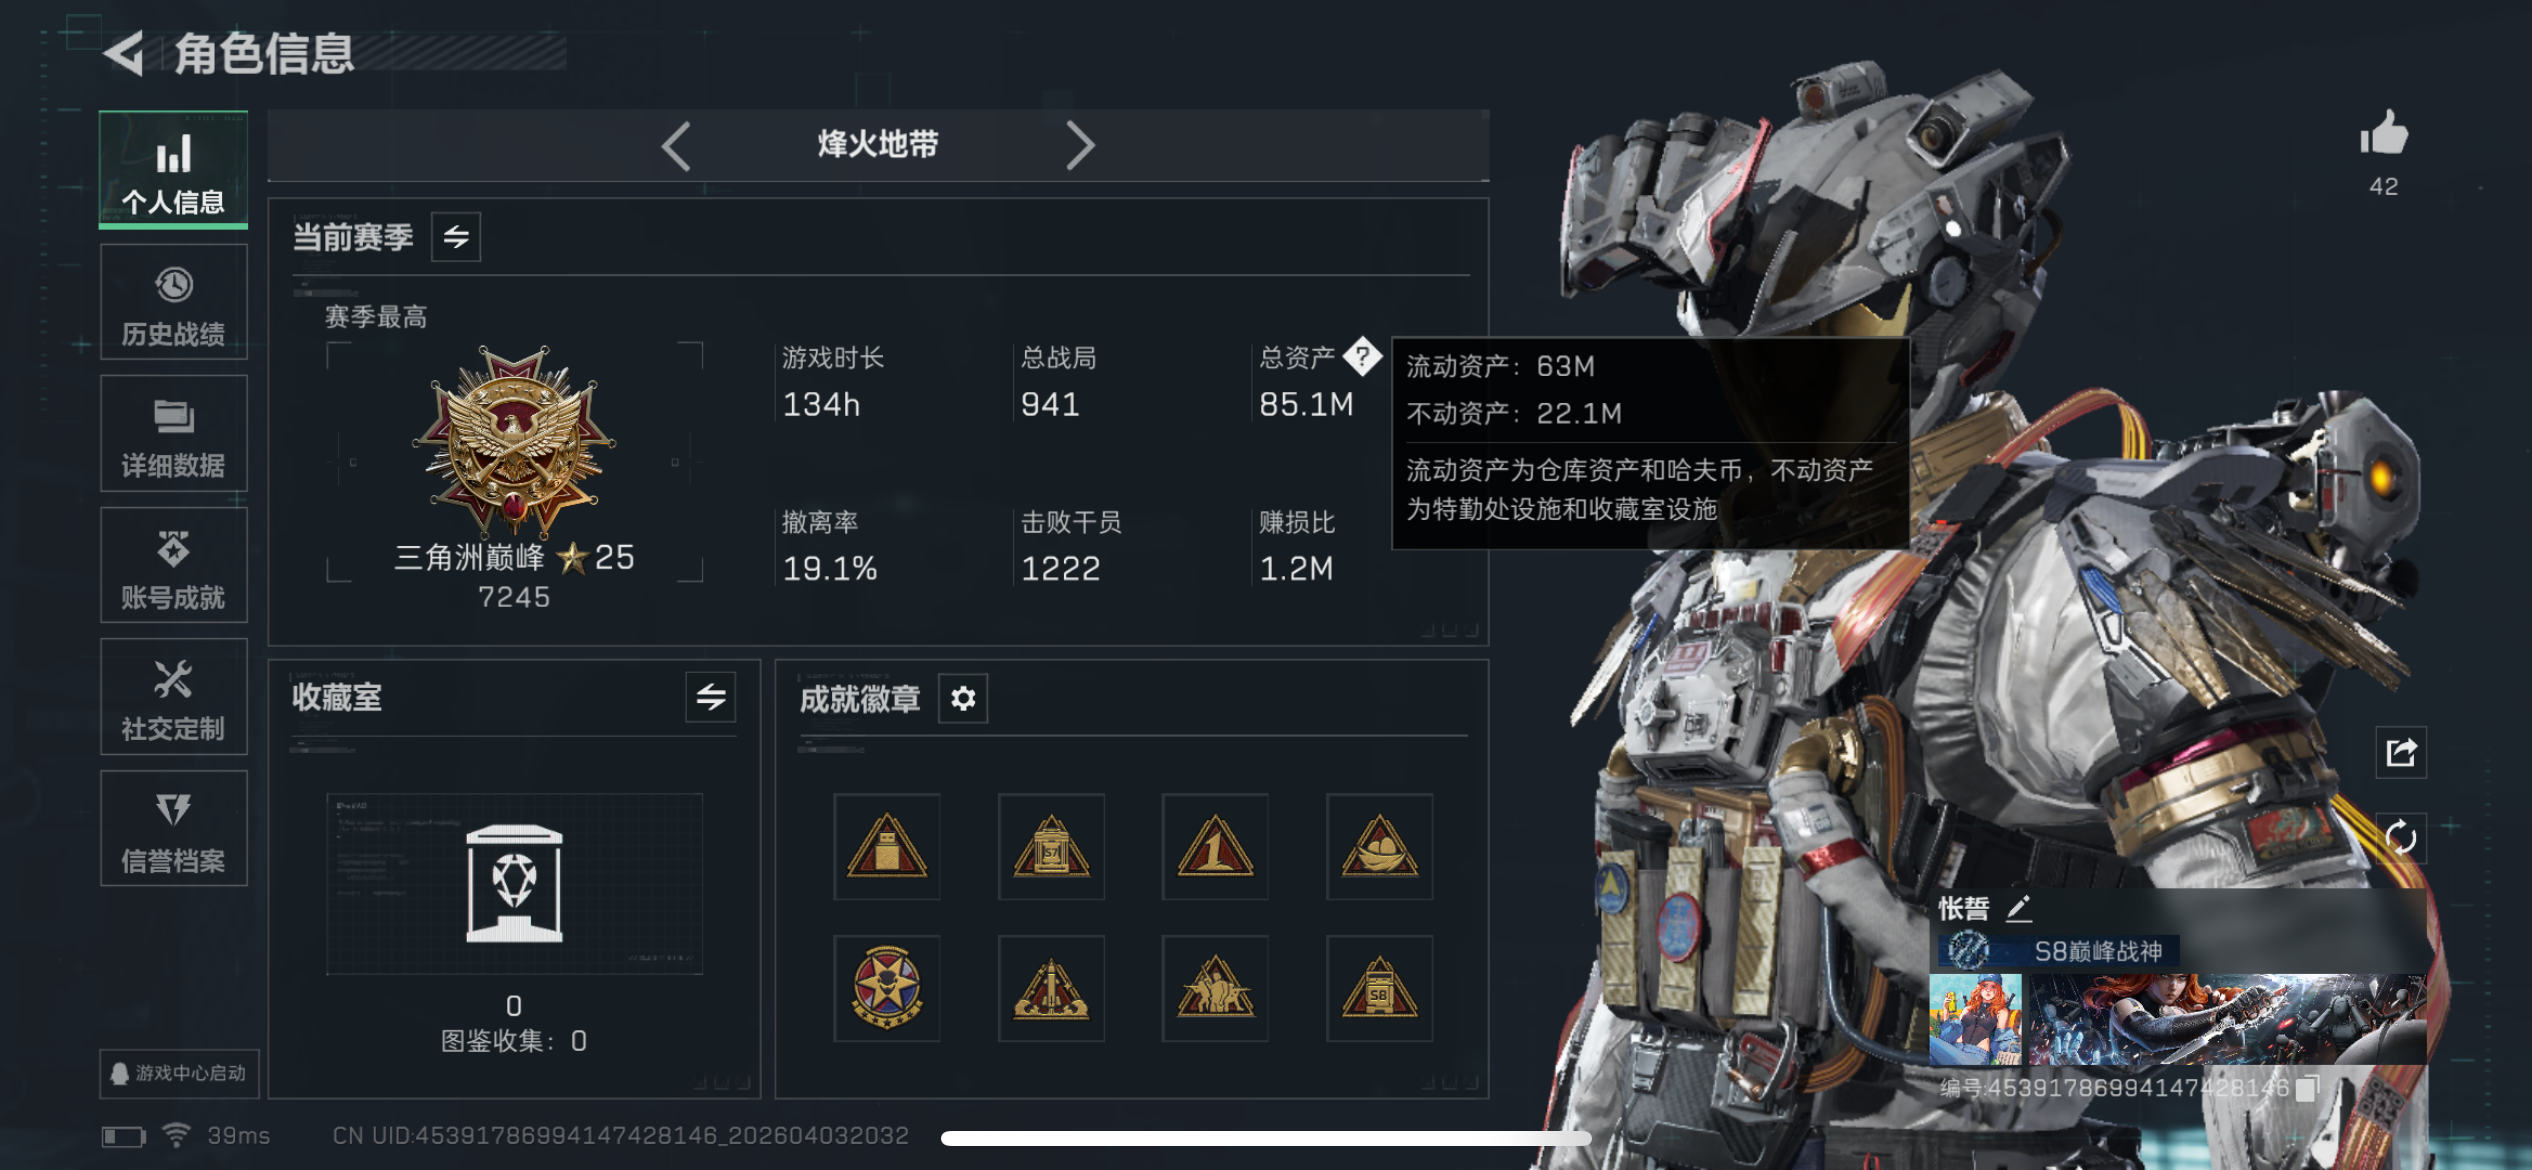
Task: Edit the player name with the pencil icon
Action: [2019, 908]
